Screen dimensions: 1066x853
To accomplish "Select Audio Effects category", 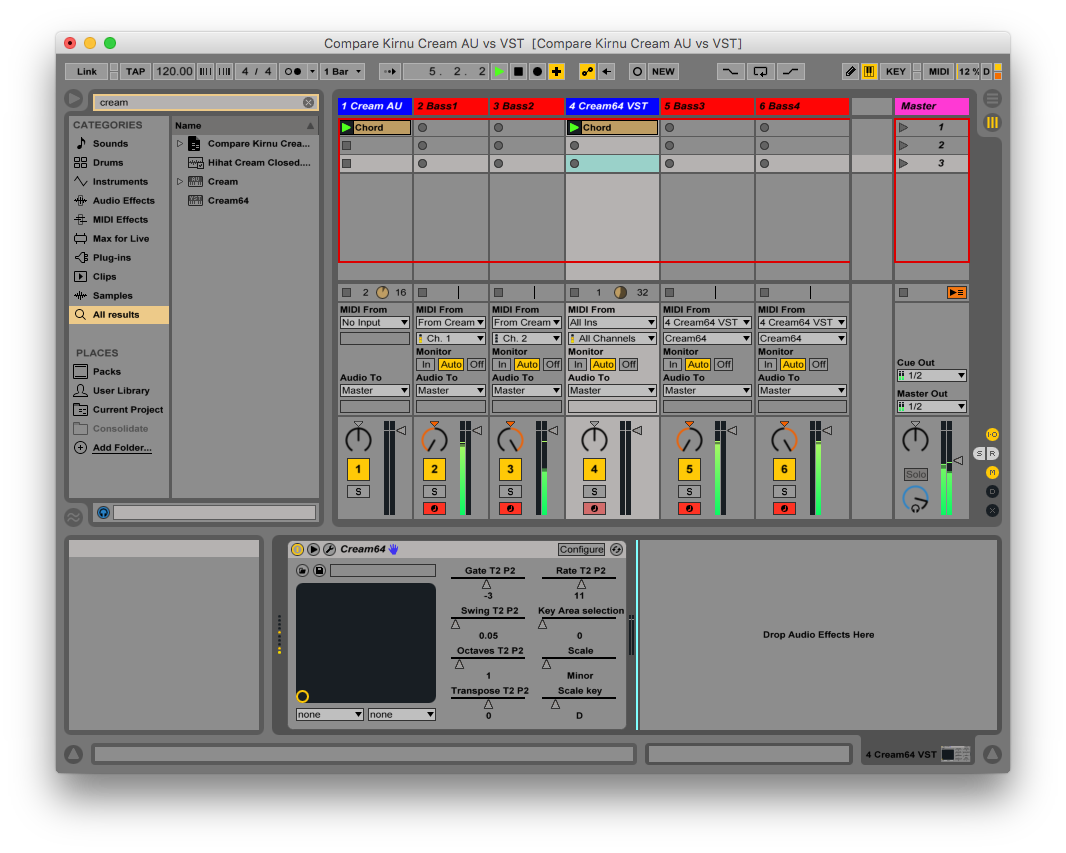I will 124,201.
